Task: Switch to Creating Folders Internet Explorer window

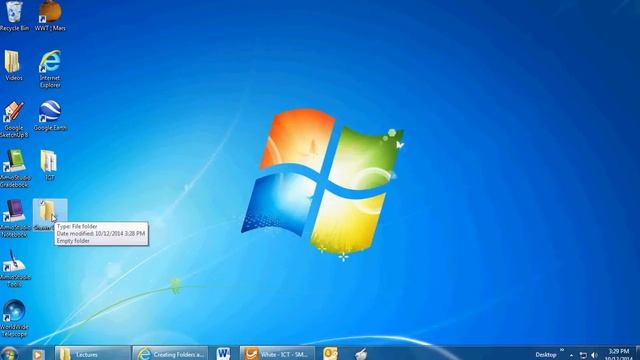Action: 170,354
